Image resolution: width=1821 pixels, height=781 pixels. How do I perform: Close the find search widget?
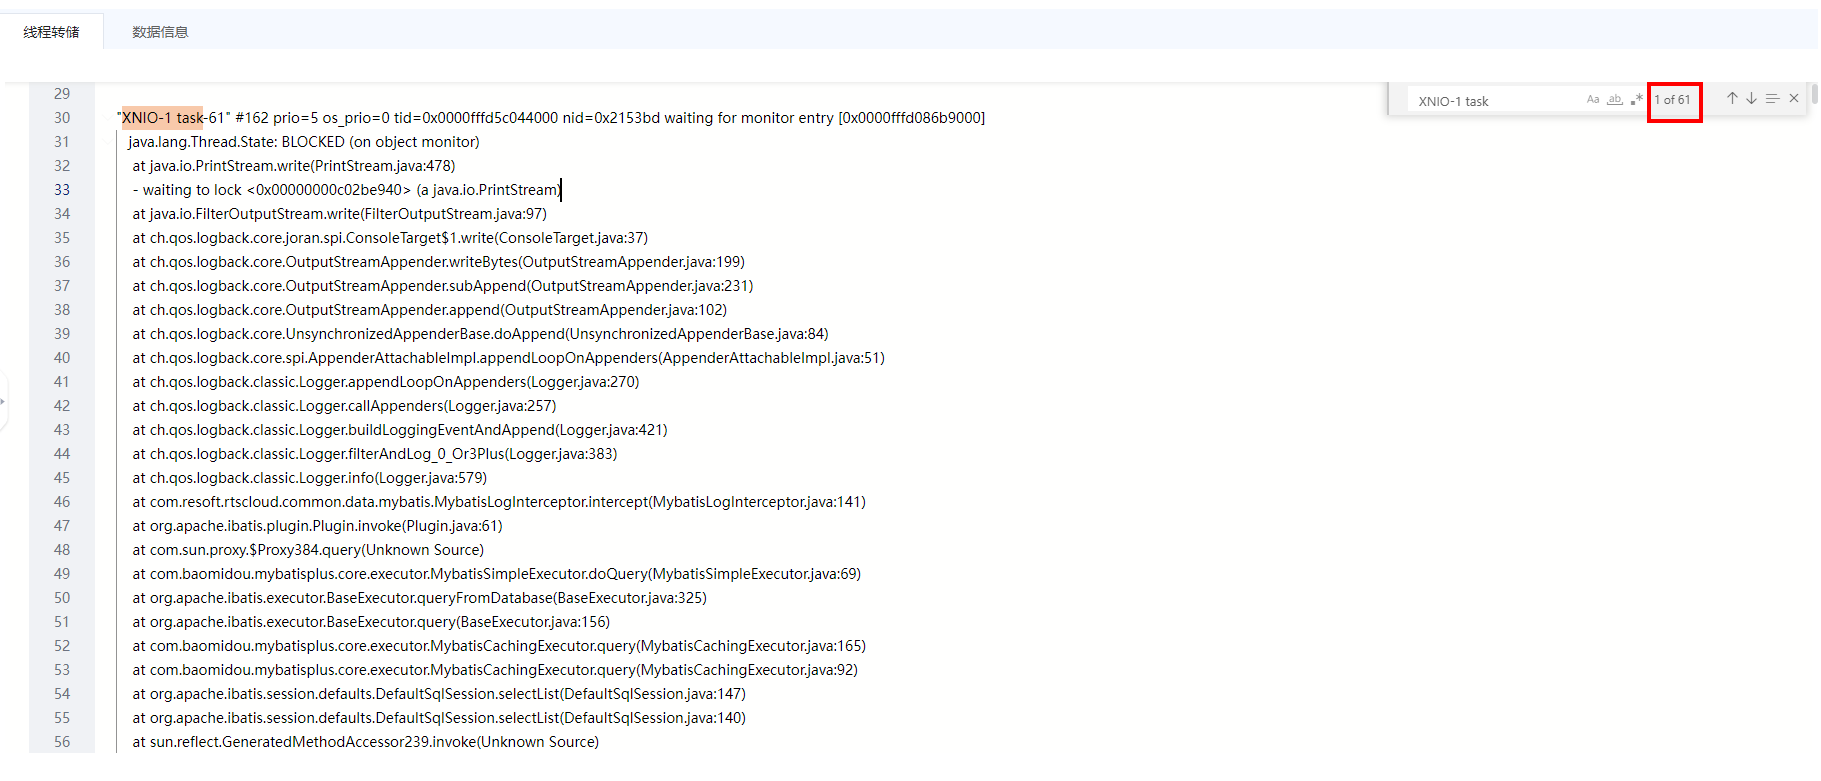[x=1794, y=99]
